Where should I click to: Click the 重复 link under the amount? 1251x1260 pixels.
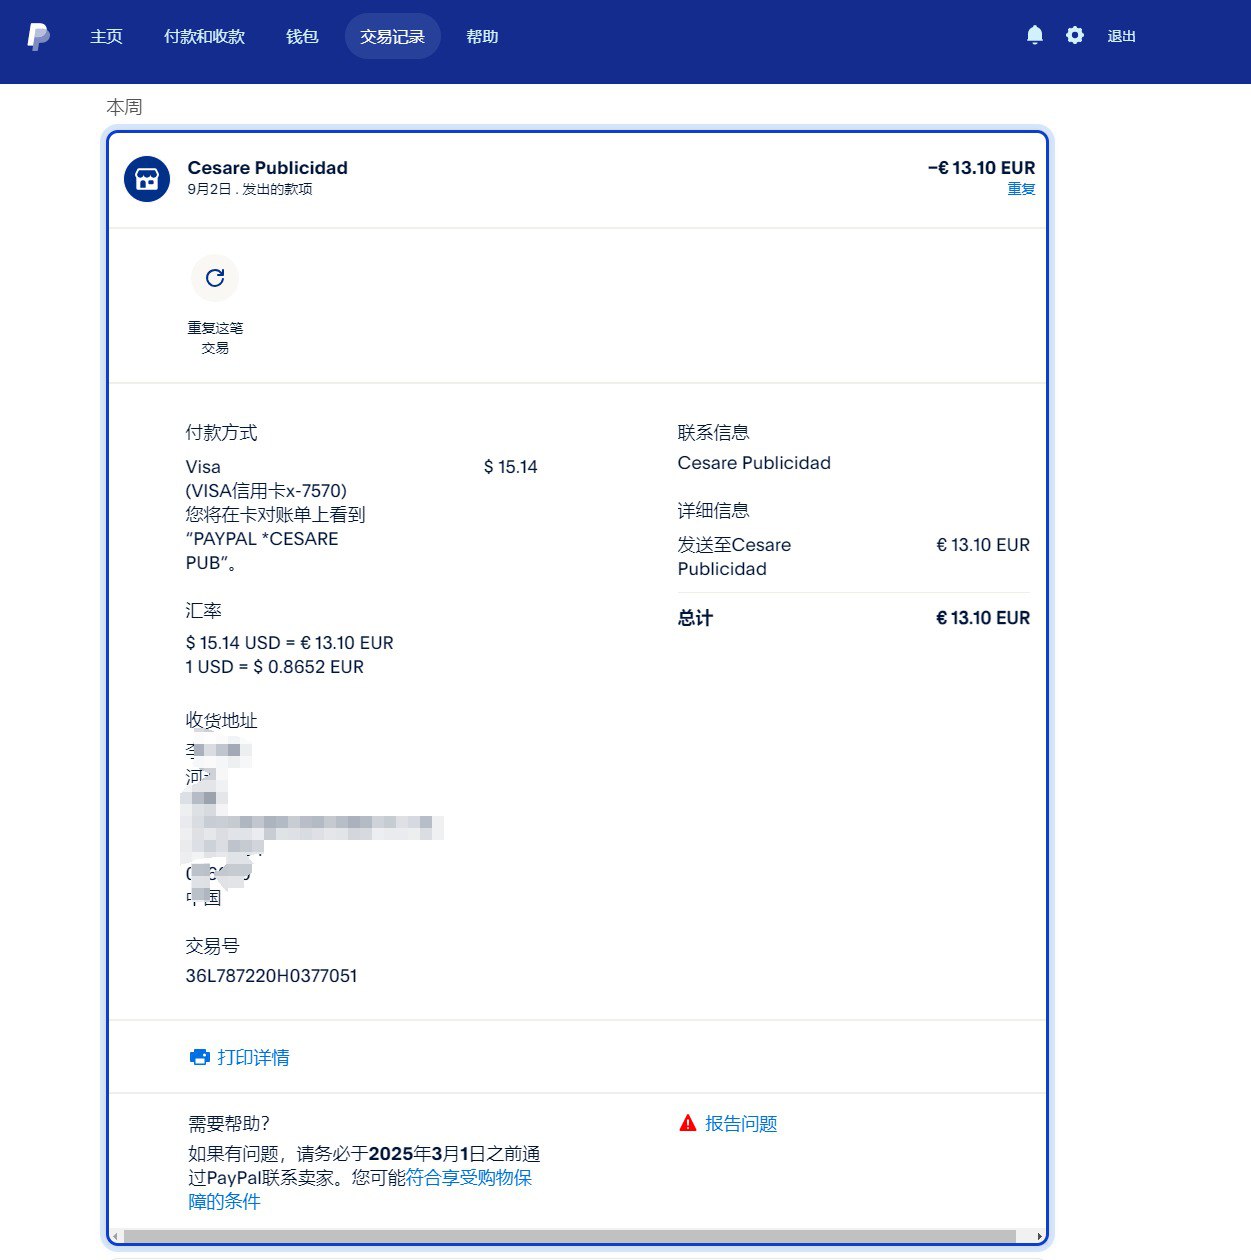(1021, 190)
